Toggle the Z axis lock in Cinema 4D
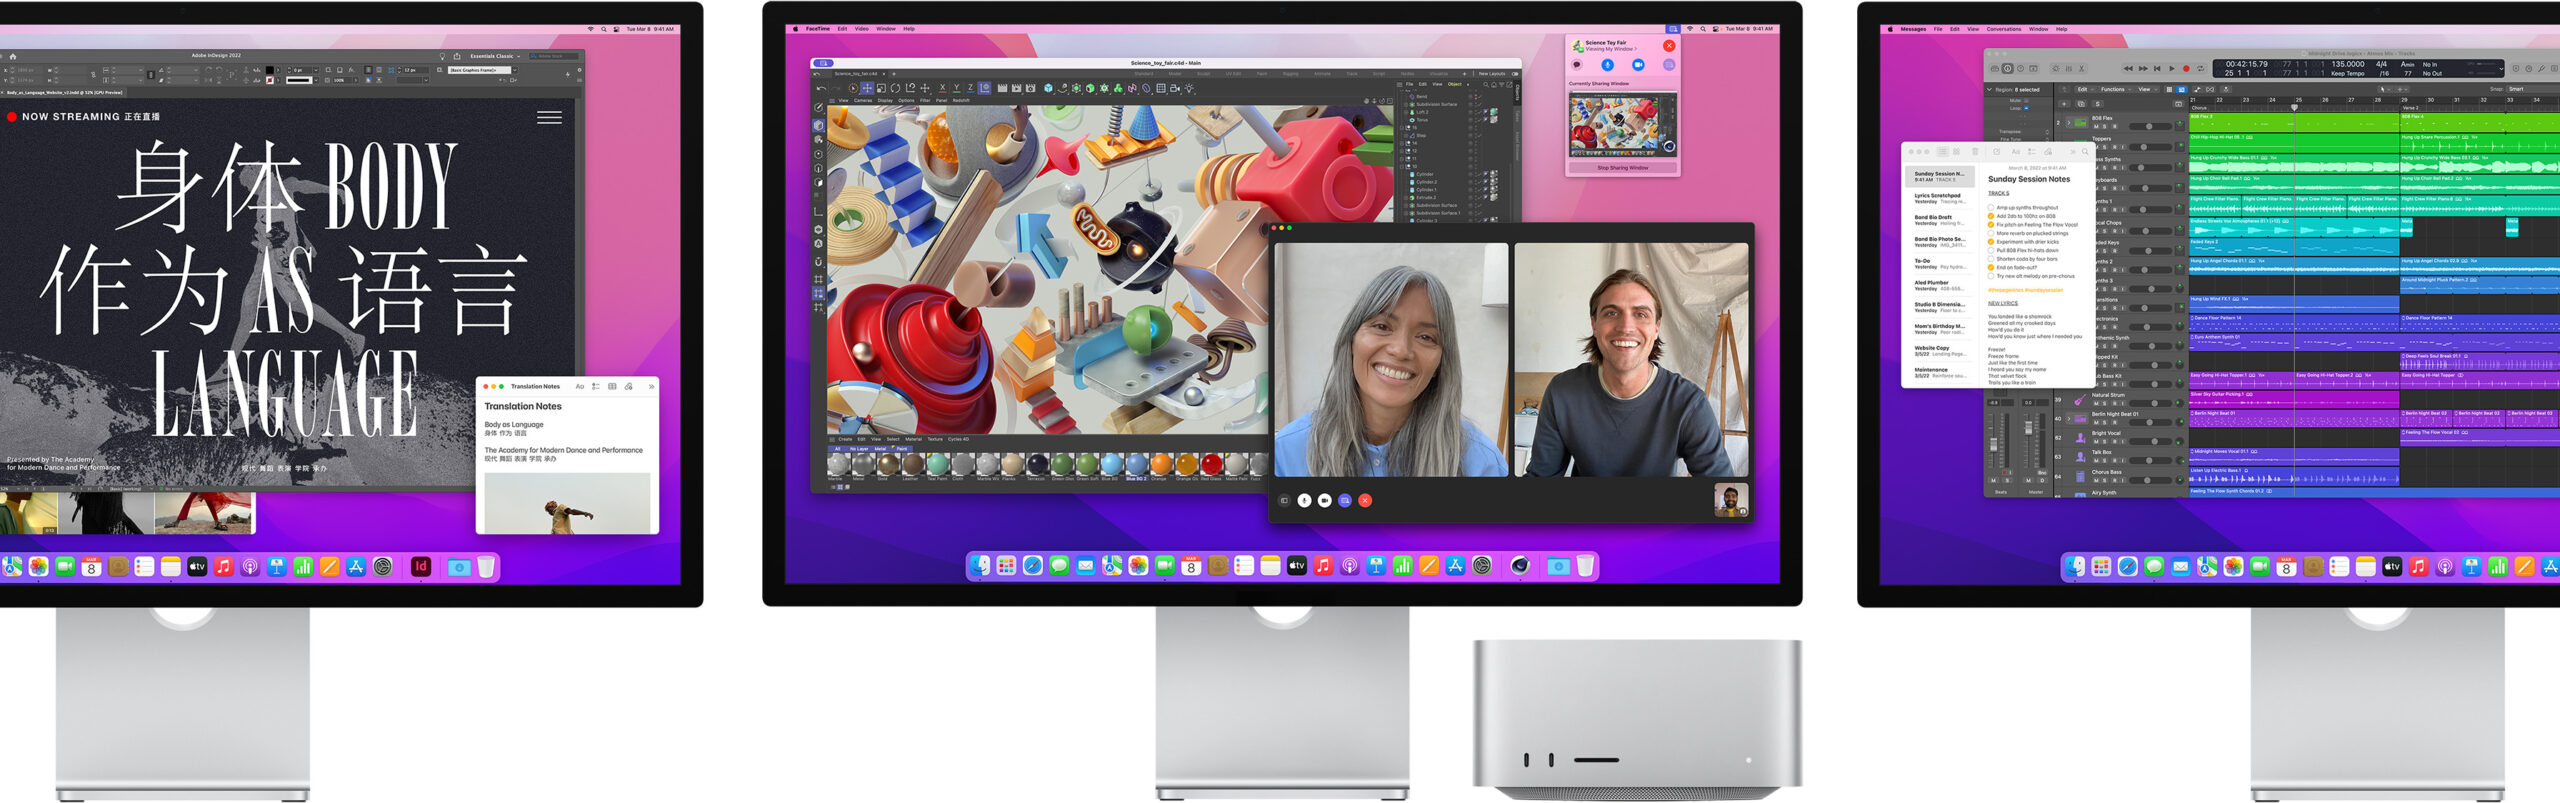 (x=970, y=88)
